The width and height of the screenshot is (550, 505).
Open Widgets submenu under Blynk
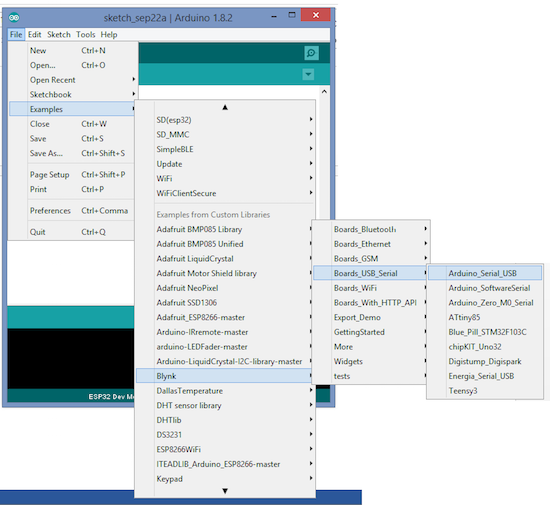pyautogui.click(x=370, y=362)
